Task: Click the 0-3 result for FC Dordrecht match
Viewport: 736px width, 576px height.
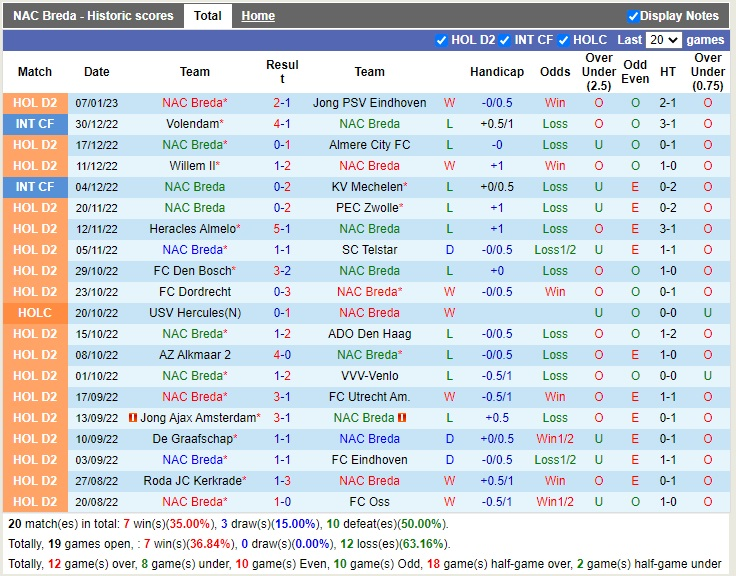Action: (x=282, y=292)
